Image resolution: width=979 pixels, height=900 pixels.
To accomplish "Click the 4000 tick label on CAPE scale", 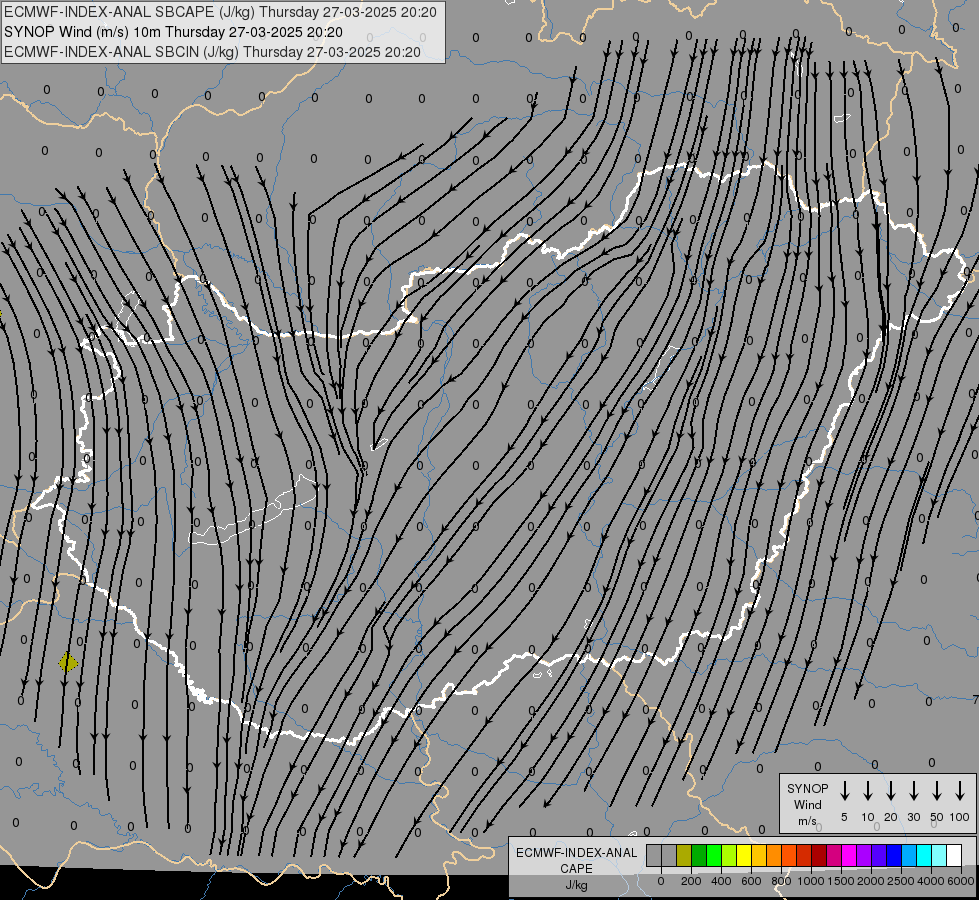I will pyautogui.click(x=931, y=881).
